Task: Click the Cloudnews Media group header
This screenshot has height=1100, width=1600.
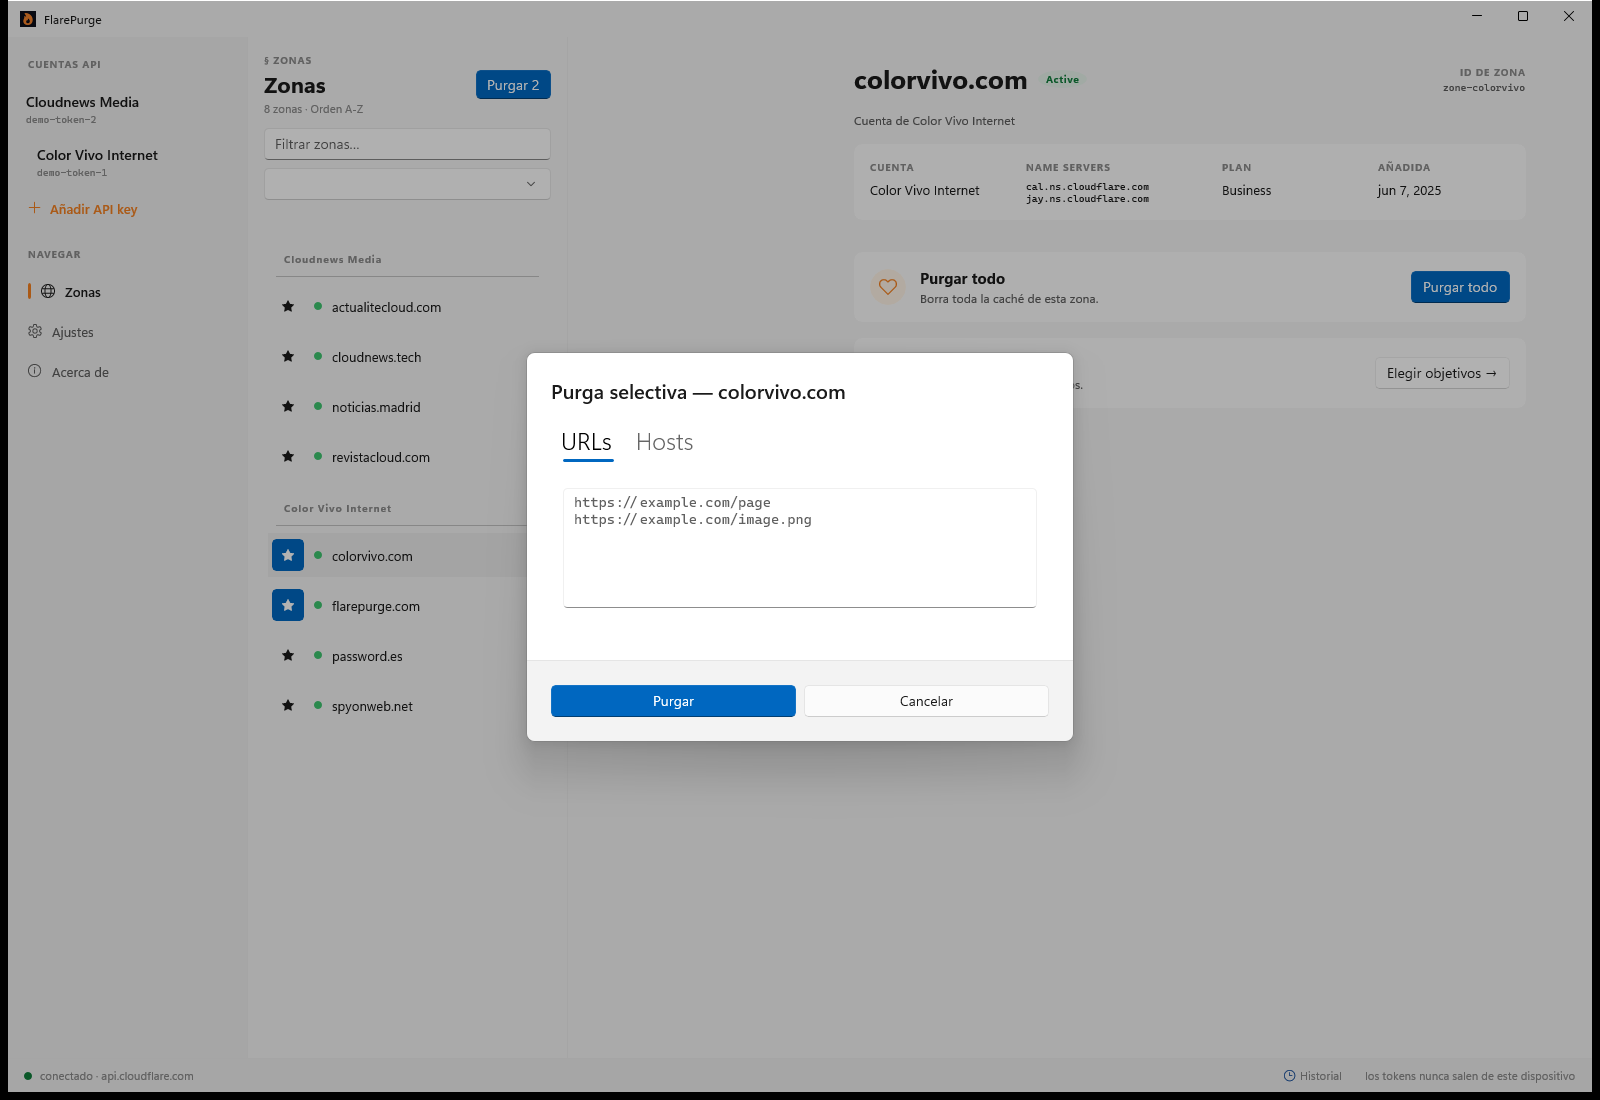Action: pyautogui.click(x=332, y=260)
